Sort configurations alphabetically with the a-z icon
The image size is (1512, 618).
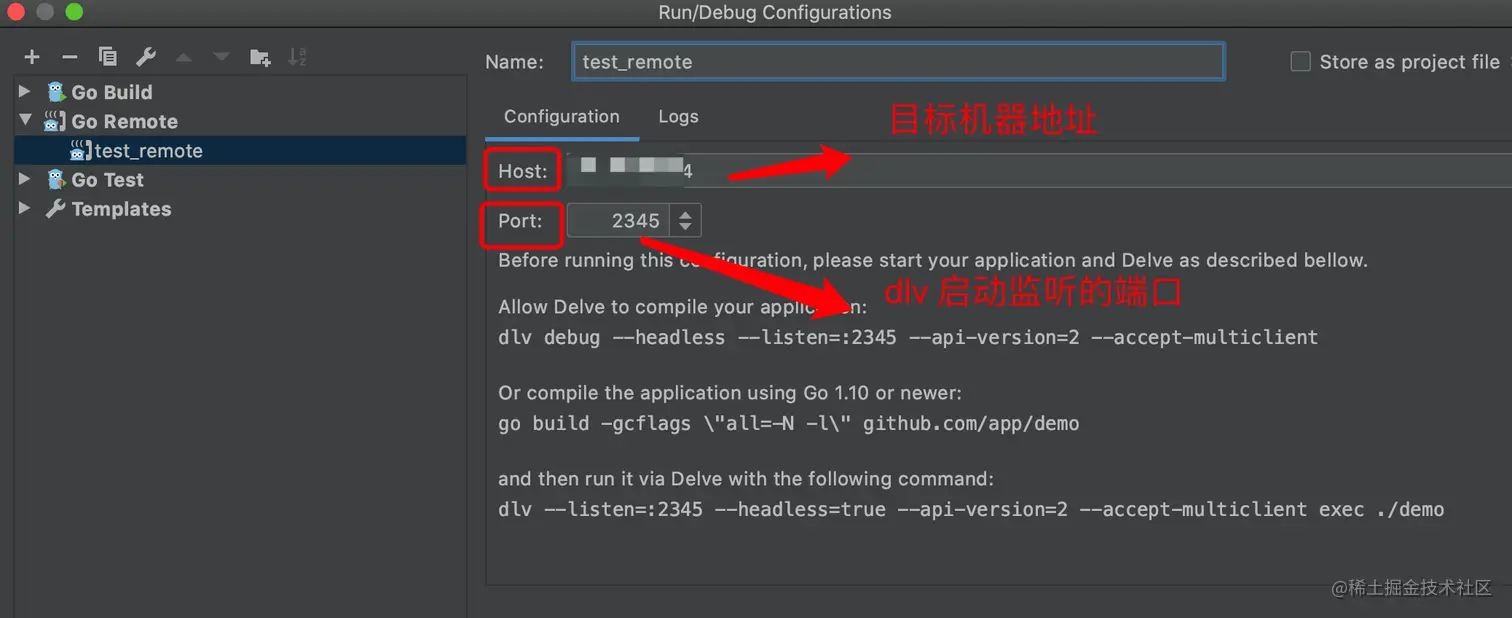(297, 57)
